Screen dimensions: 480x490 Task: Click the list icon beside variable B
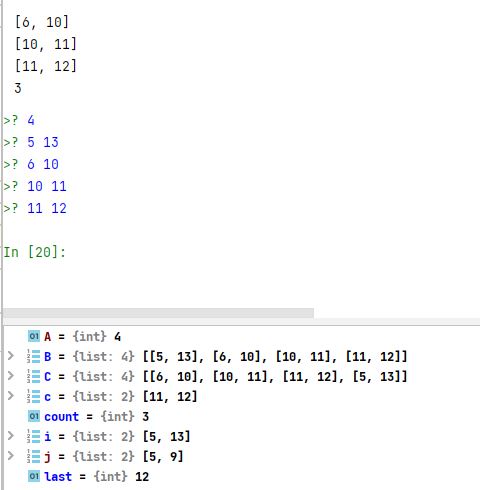tap(34, 356)
